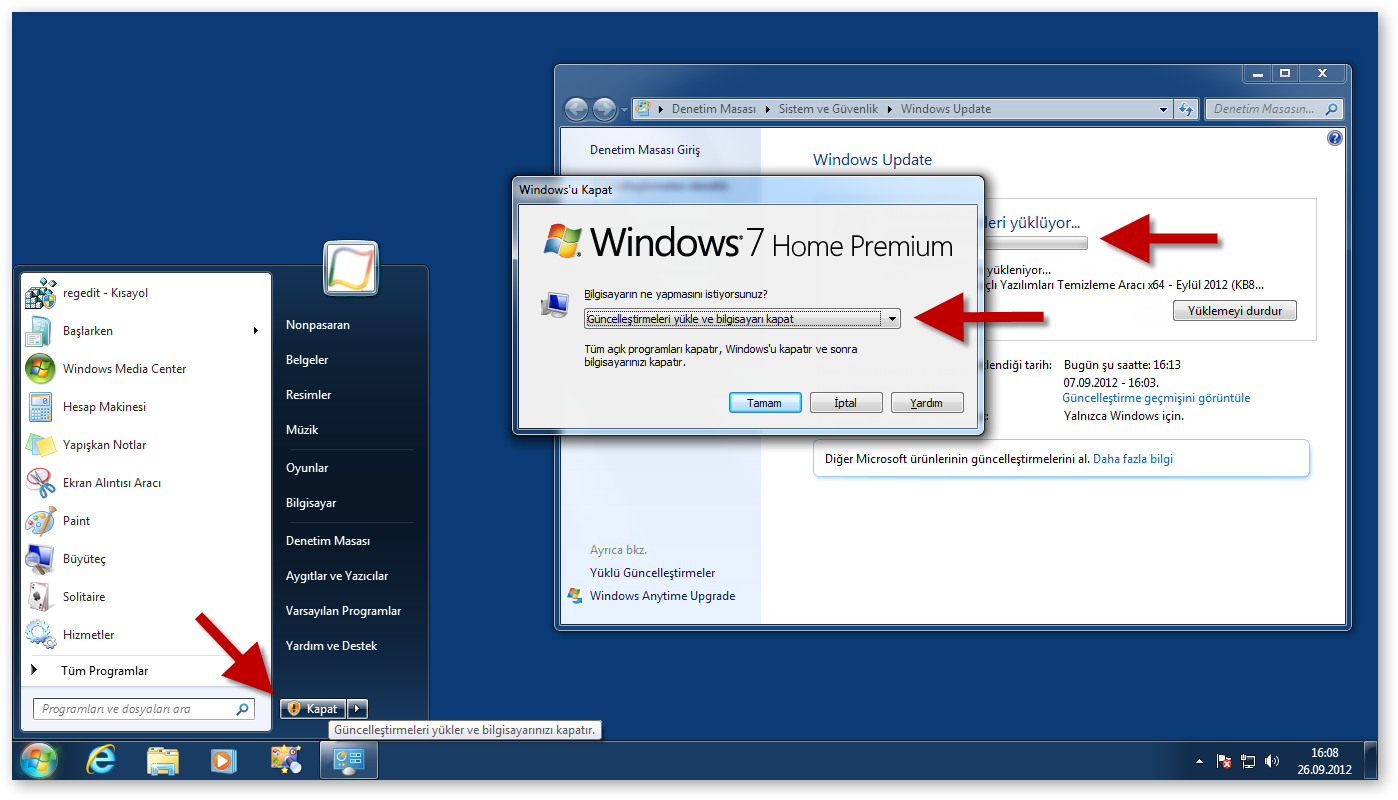
Task: Click the volume speaker tray icon
Action: [1272, 762]
